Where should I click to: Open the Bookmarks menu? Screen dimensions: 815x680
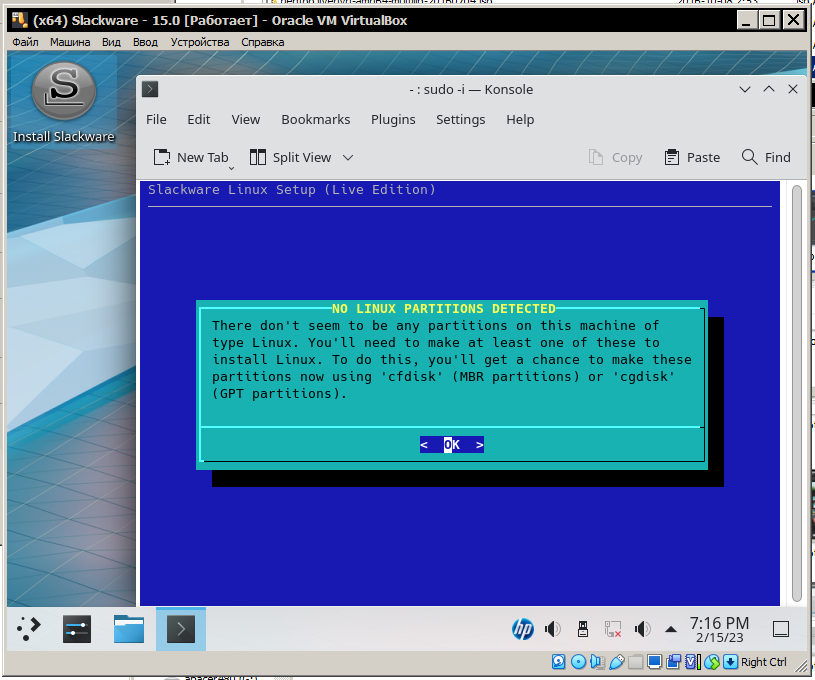tap(316, 120)
